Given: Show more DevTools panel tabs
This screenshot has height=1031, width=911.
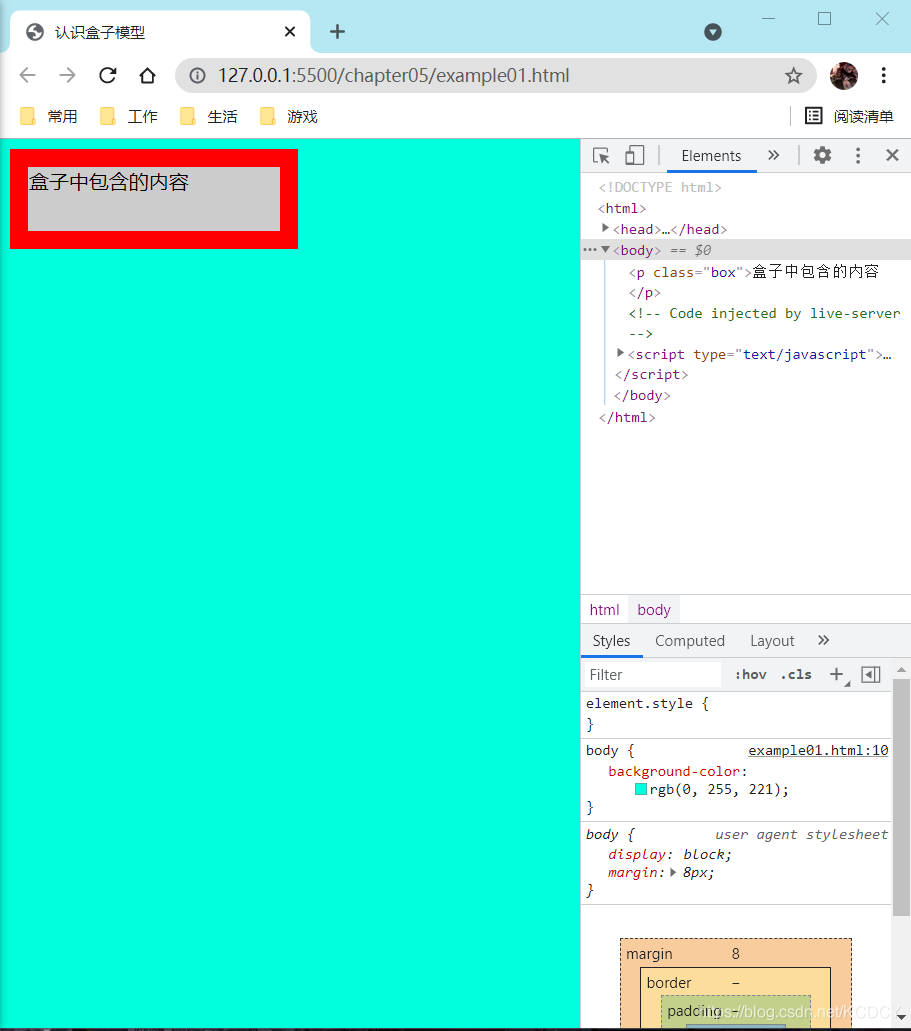Looking at the screenshot, I should [x=774, y=156].
